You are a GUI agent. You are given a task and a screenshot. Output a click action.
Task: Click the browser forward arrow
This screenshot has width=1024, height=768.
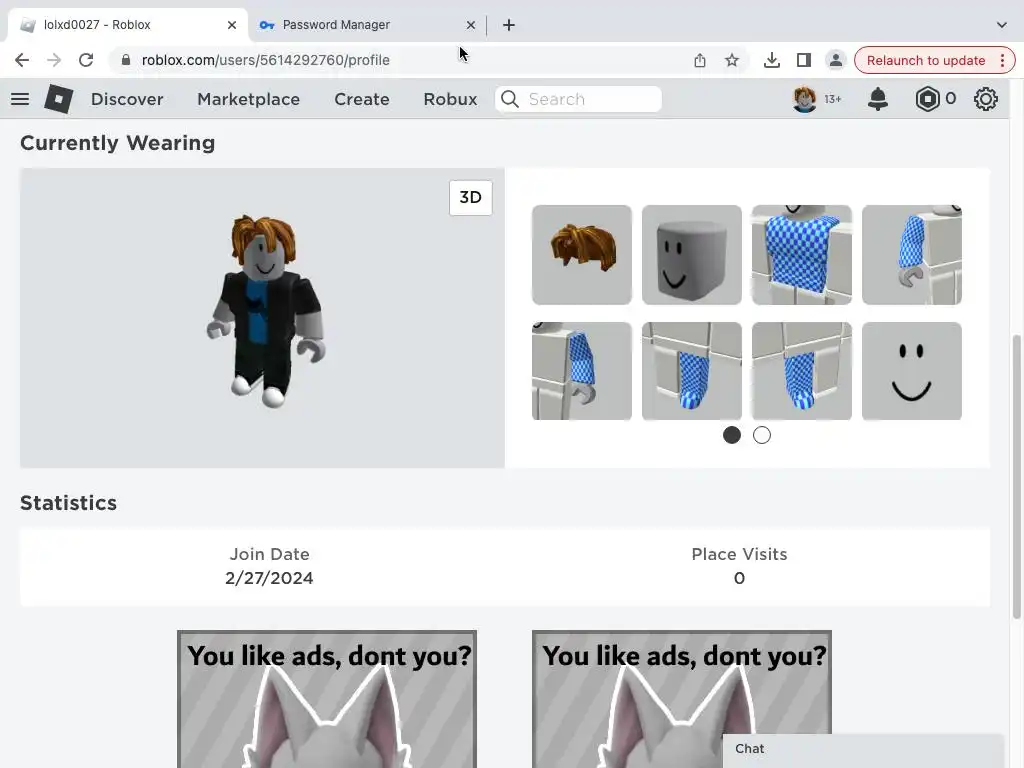54,60
